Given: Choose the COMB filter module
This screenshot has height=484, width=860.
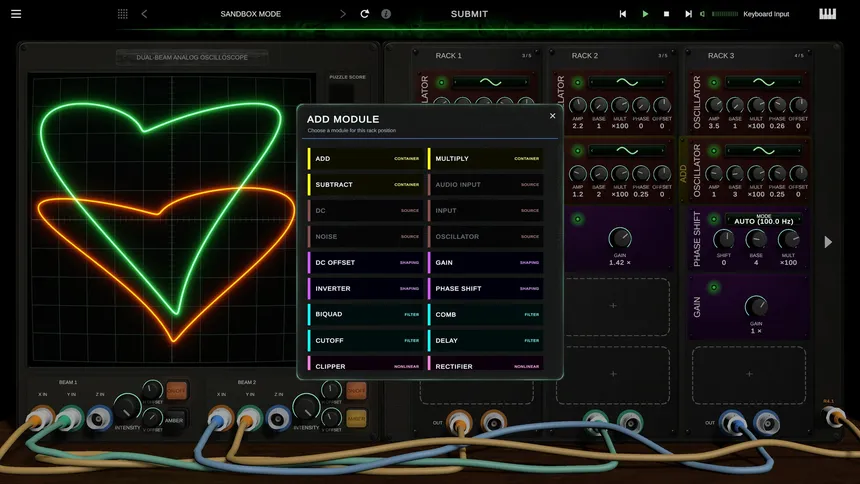Looking at the screenshot, I should 485,314.
